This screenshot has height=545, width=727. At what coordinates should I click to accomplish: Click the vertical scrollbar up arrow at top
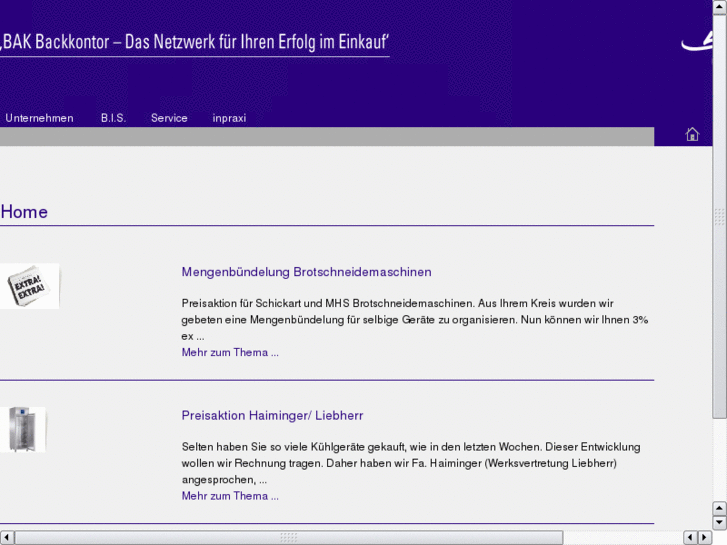pos(719,7)
